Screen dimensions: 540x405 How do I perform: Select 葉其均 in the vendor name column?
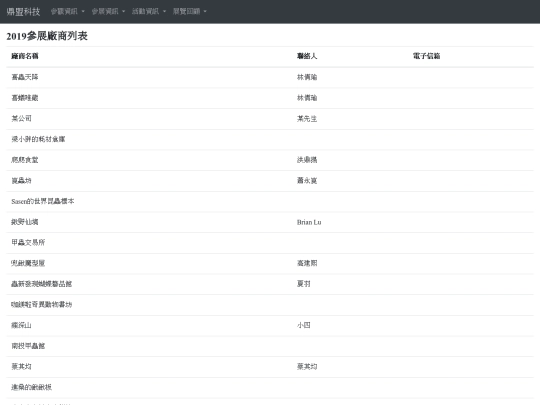(21, 366)
